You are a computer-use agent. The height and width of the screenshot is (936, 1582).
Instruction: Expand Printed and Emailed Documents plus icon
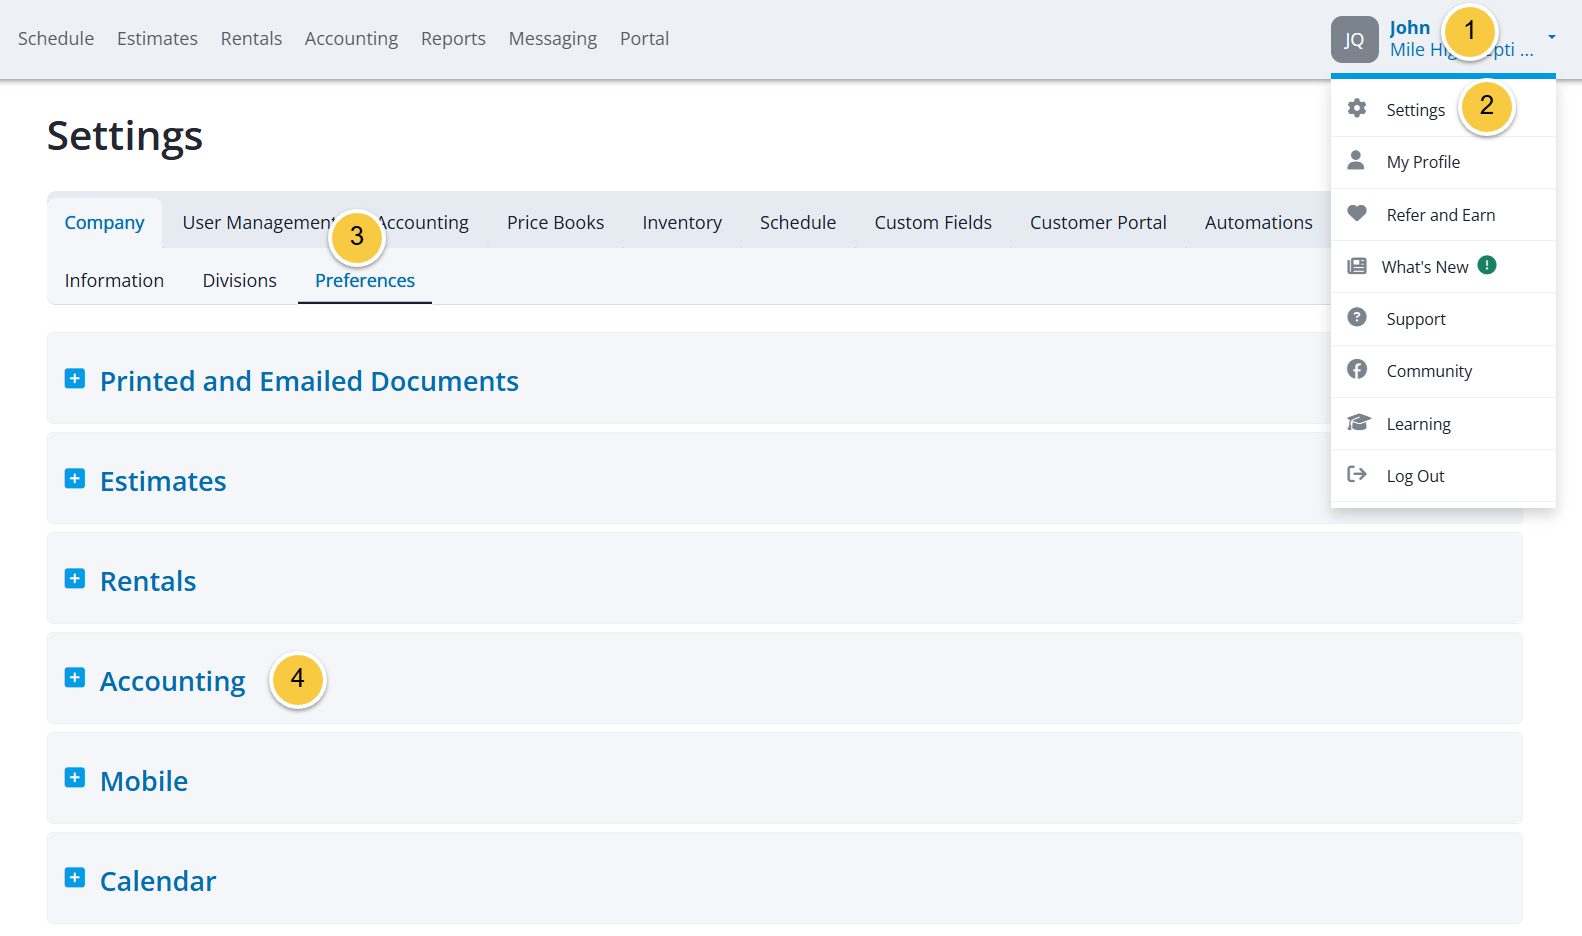(75, 378)
